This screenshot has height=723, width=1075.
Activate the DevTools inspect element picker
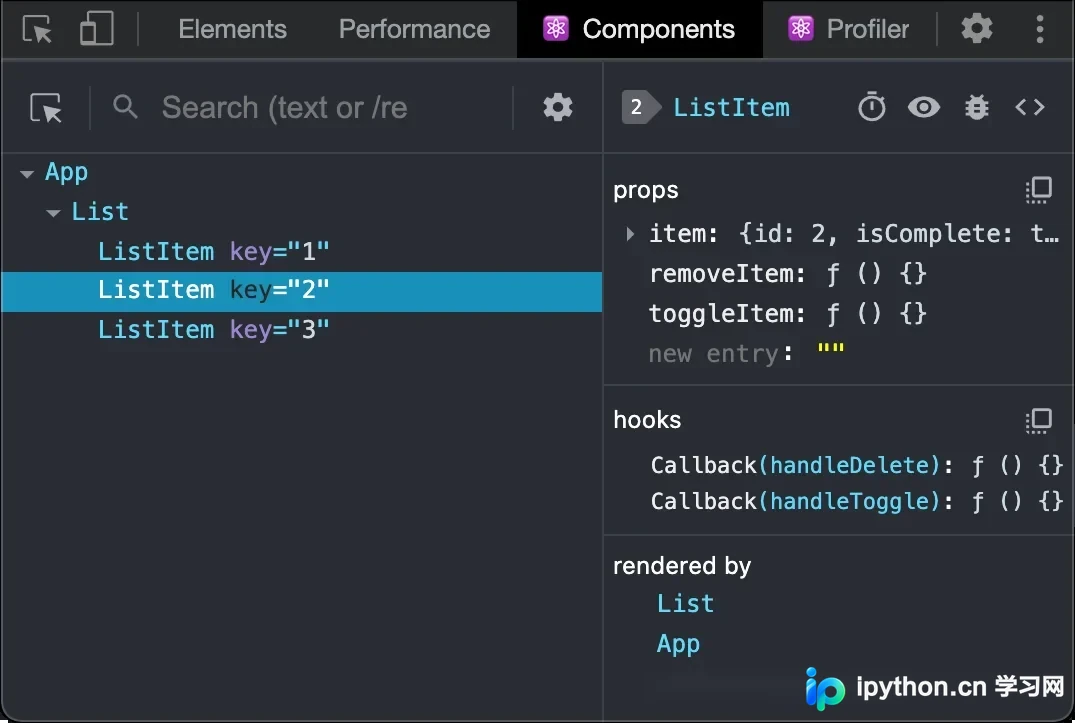[37, 29]
